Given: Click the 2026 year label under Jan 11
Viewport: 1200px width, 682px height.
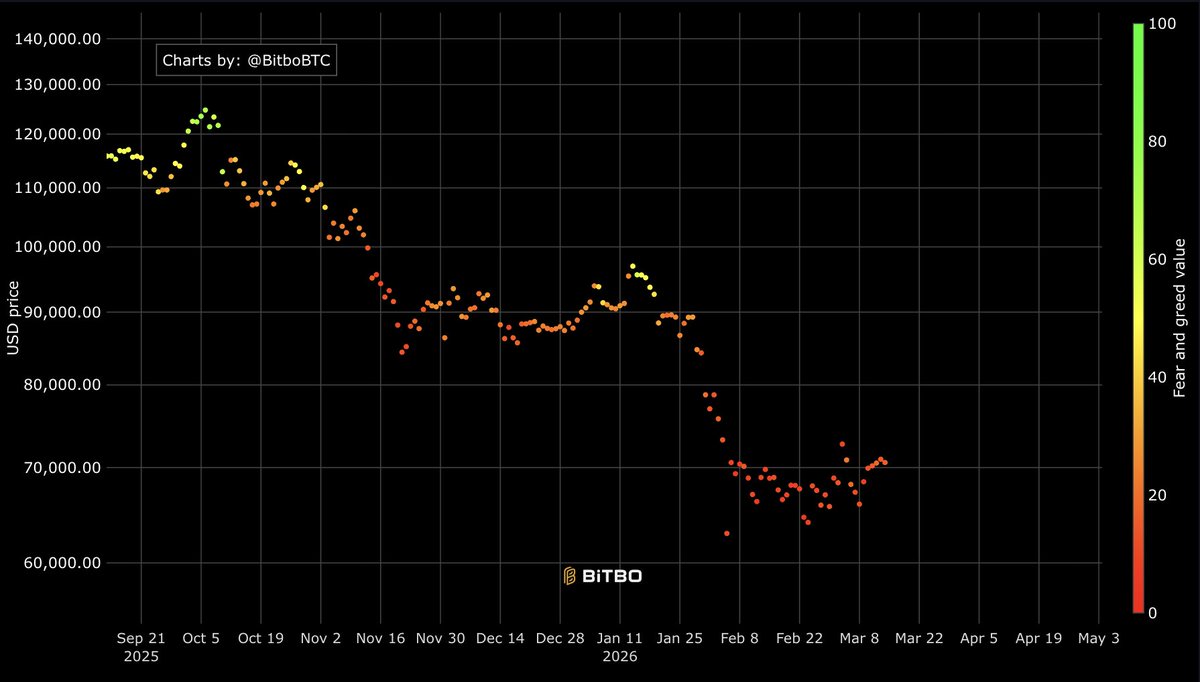Looking at the screenshot, I should (620, 658).
